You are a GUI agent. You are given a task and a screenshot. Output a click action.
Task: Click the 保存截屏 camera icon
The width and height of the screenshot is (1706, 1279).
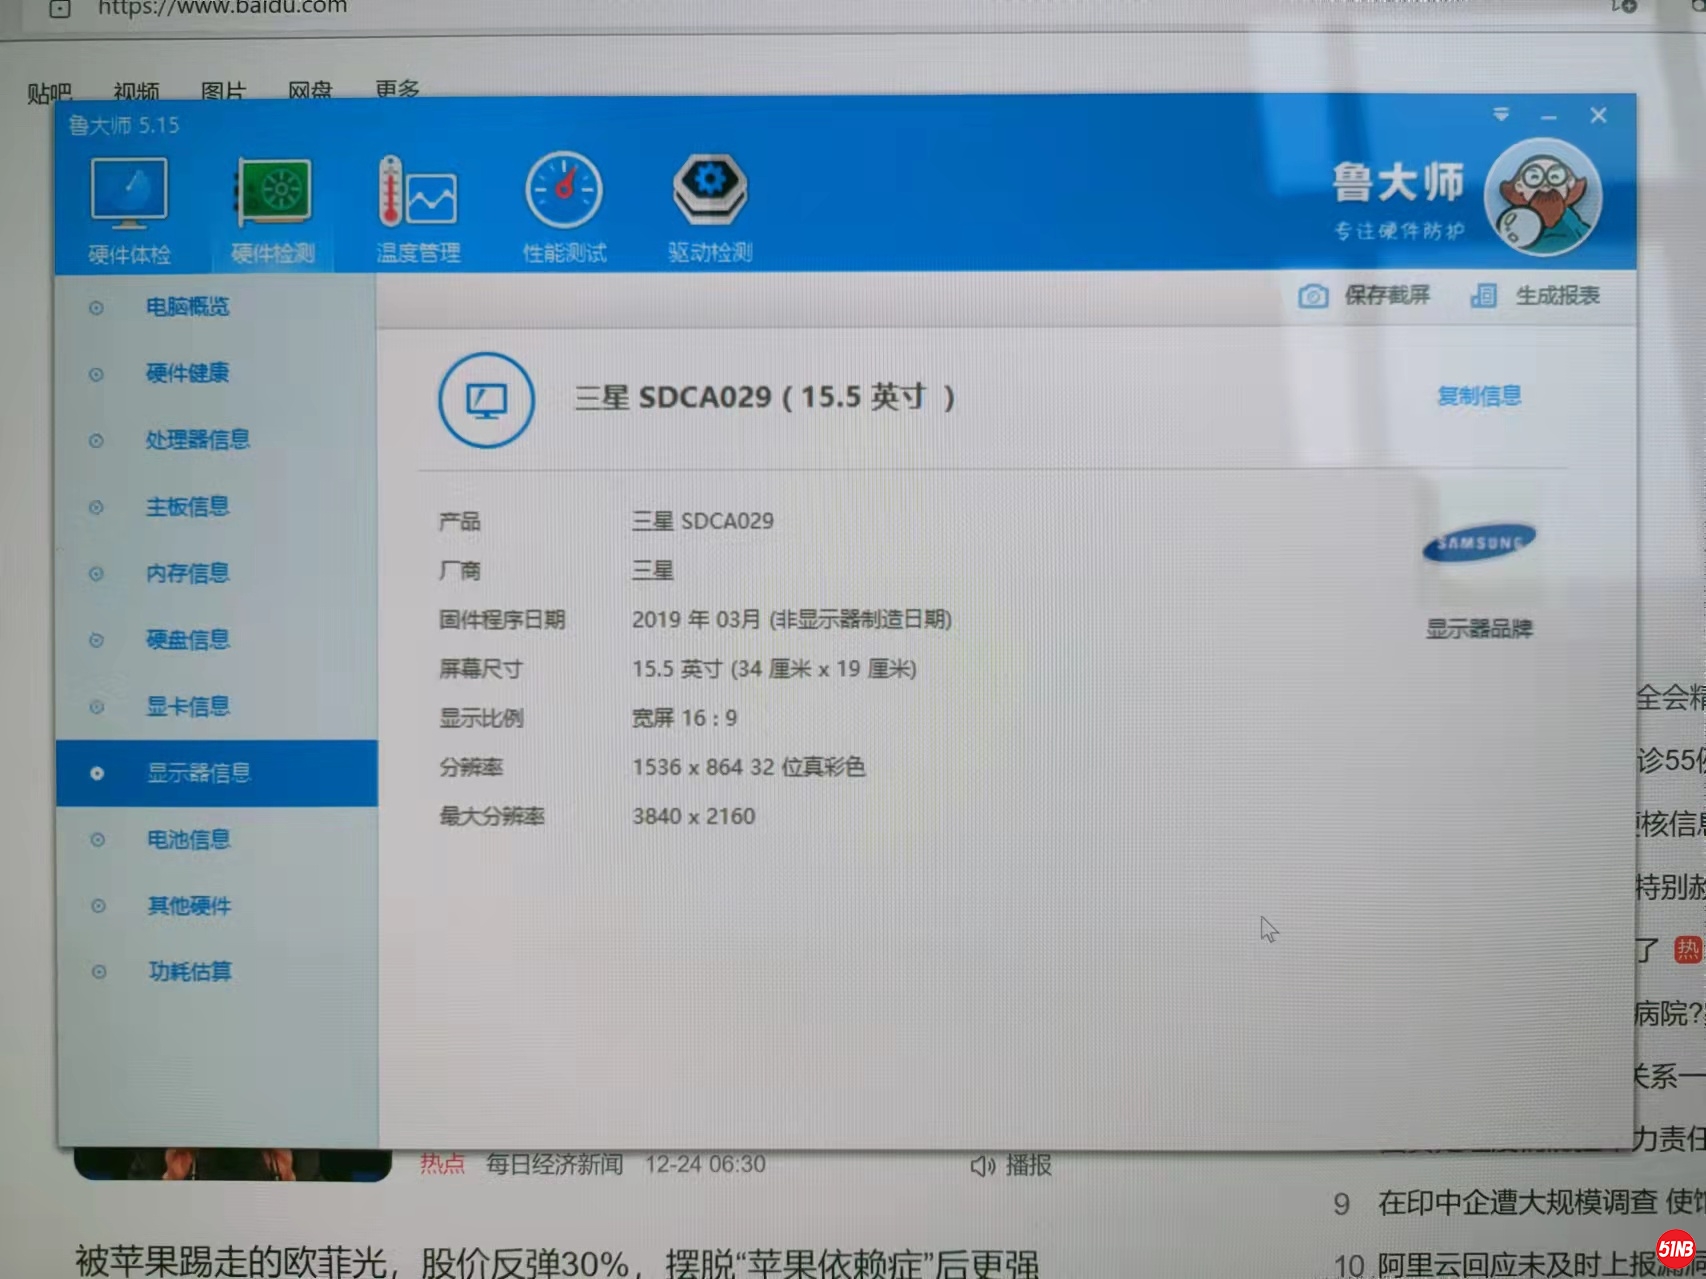[1313, 296]
